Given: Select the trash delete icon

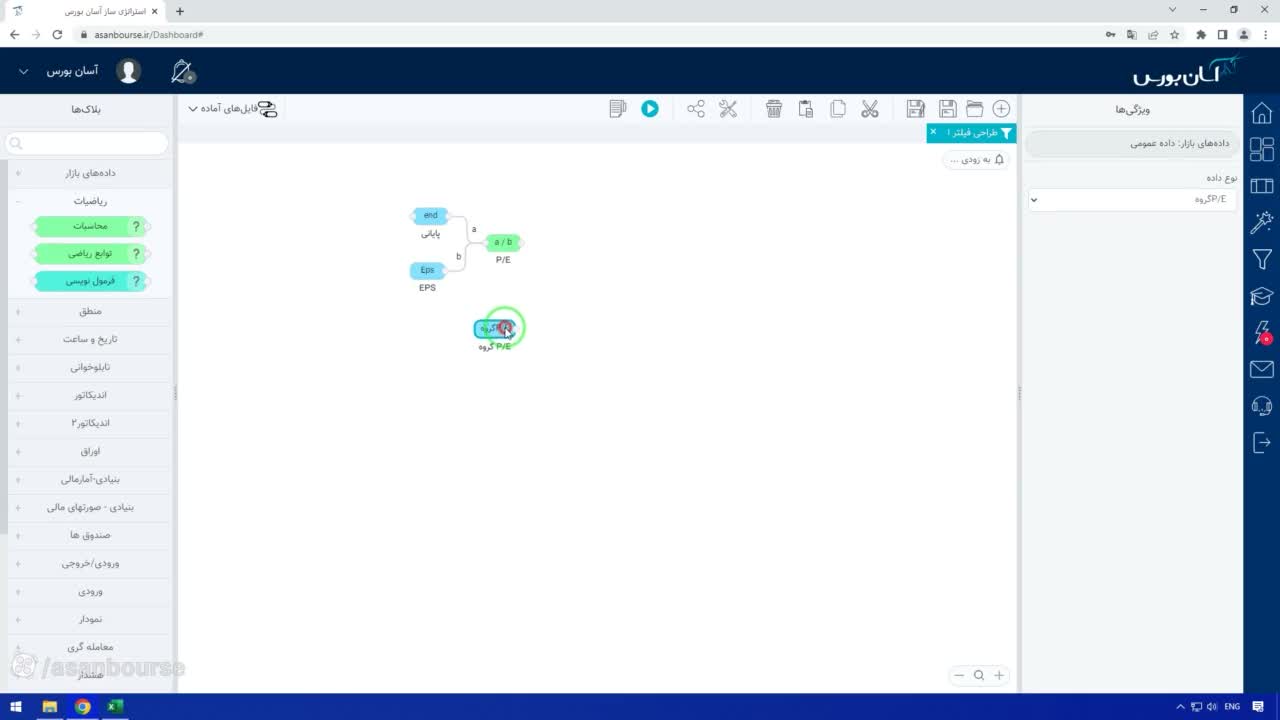Looking at the screenshot, I should (x=774, y=109).
